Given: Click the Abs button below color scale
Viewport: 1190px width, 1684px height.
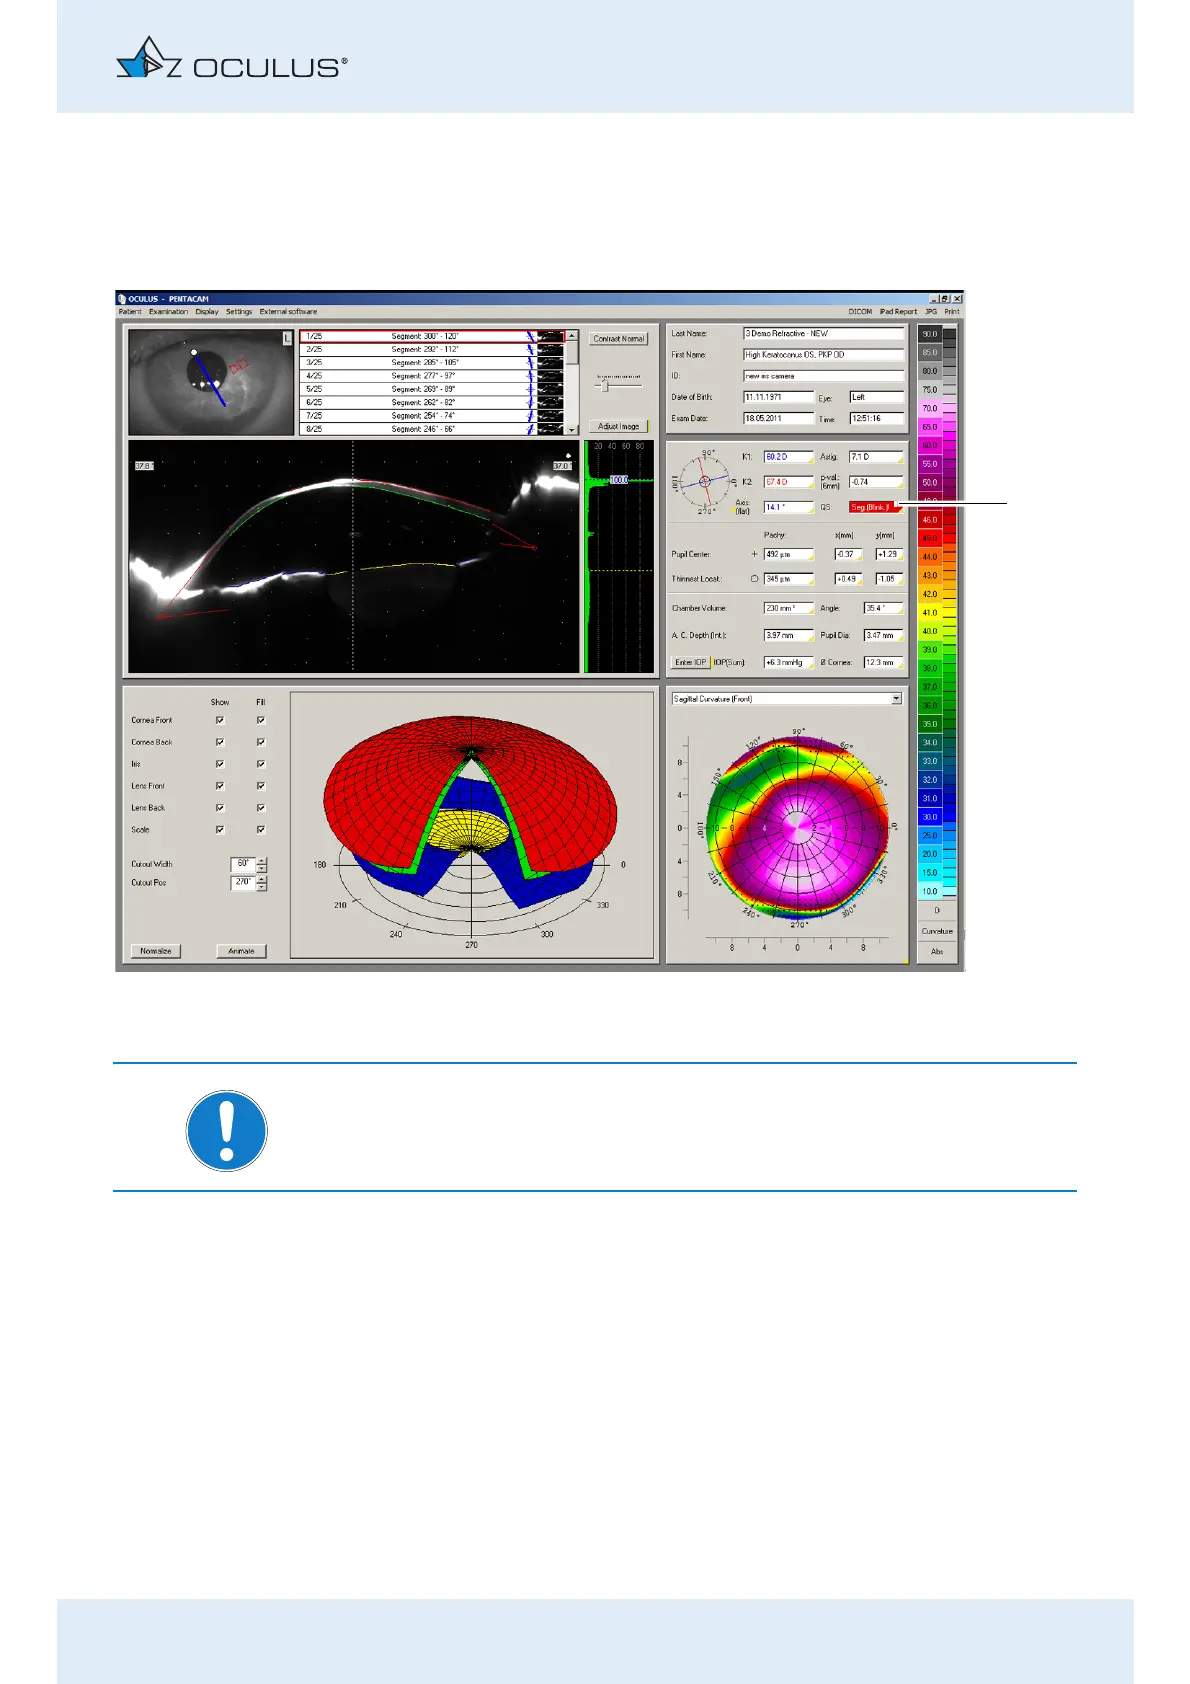Looking at the screenshot, I should pos(937,951).
